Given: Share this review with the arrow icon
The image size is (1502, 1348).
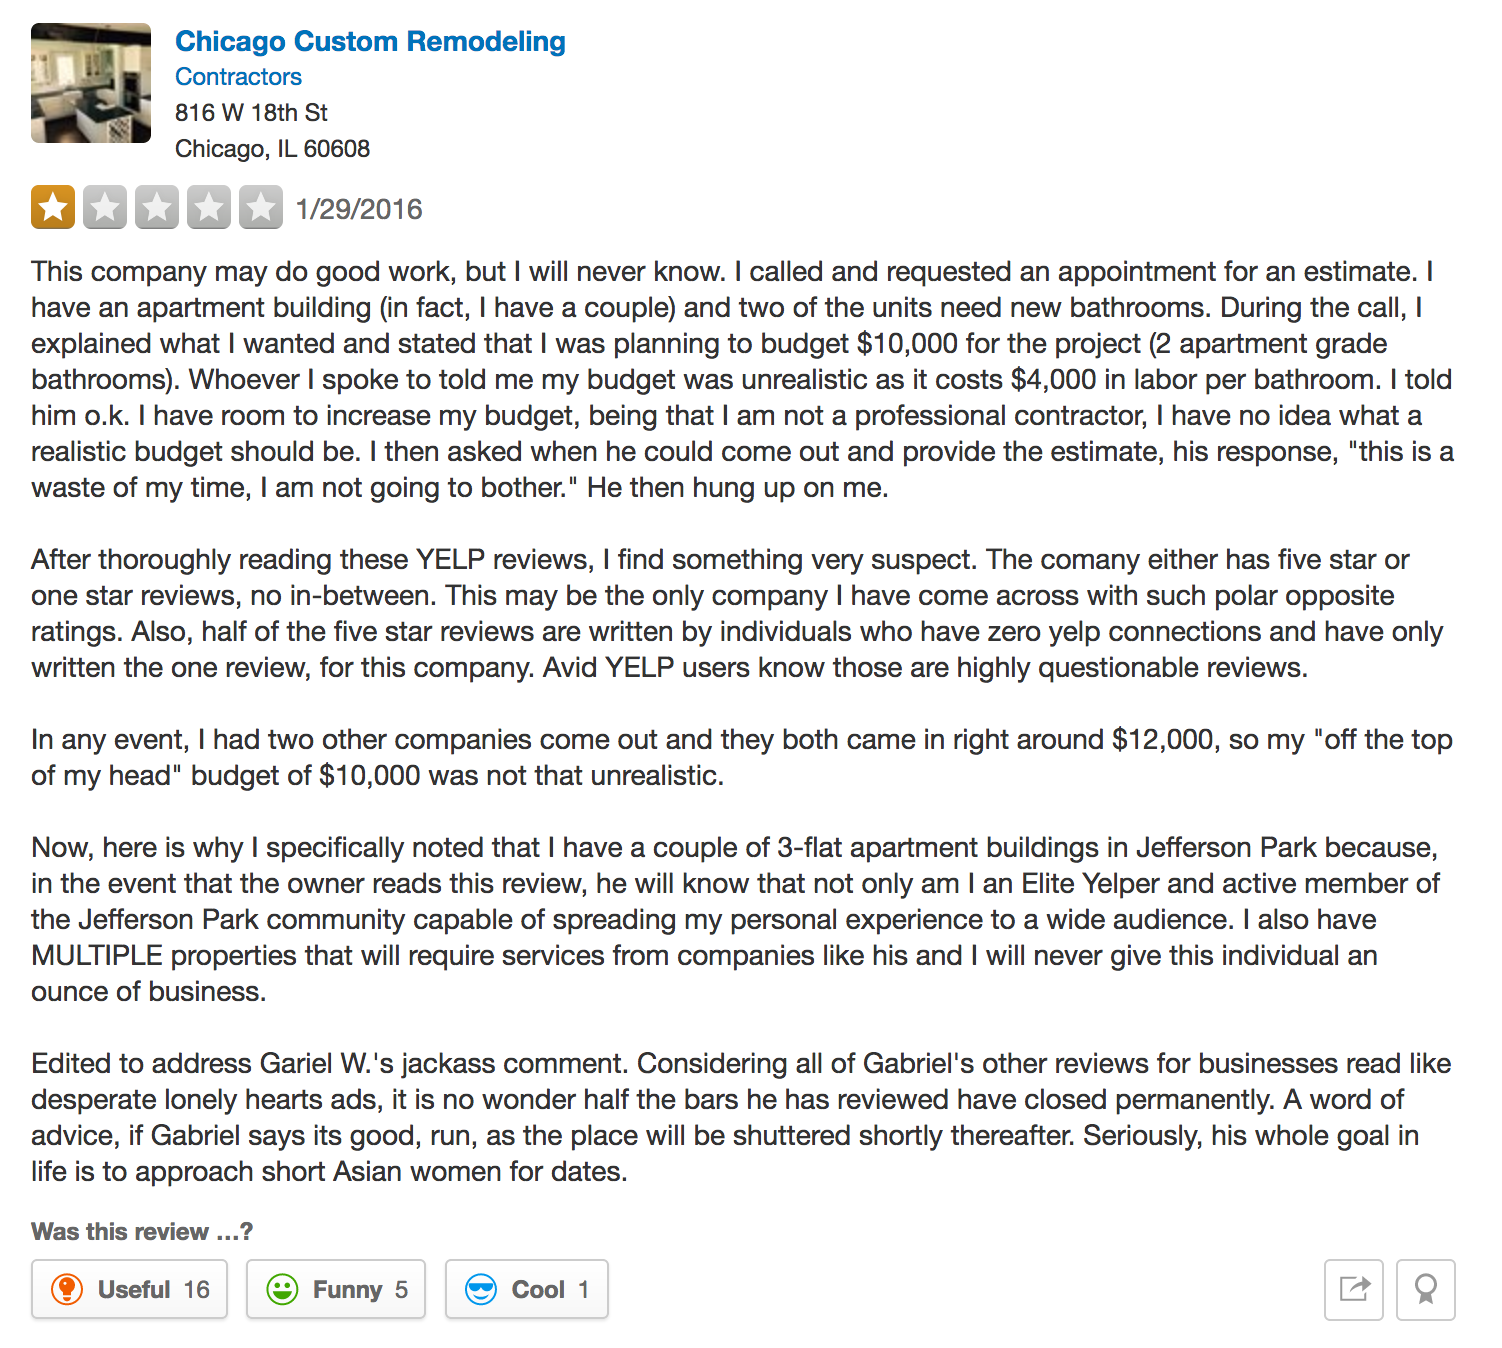Looking at the screenshot, I should pyautogui.click(x=1354, y=1289).
